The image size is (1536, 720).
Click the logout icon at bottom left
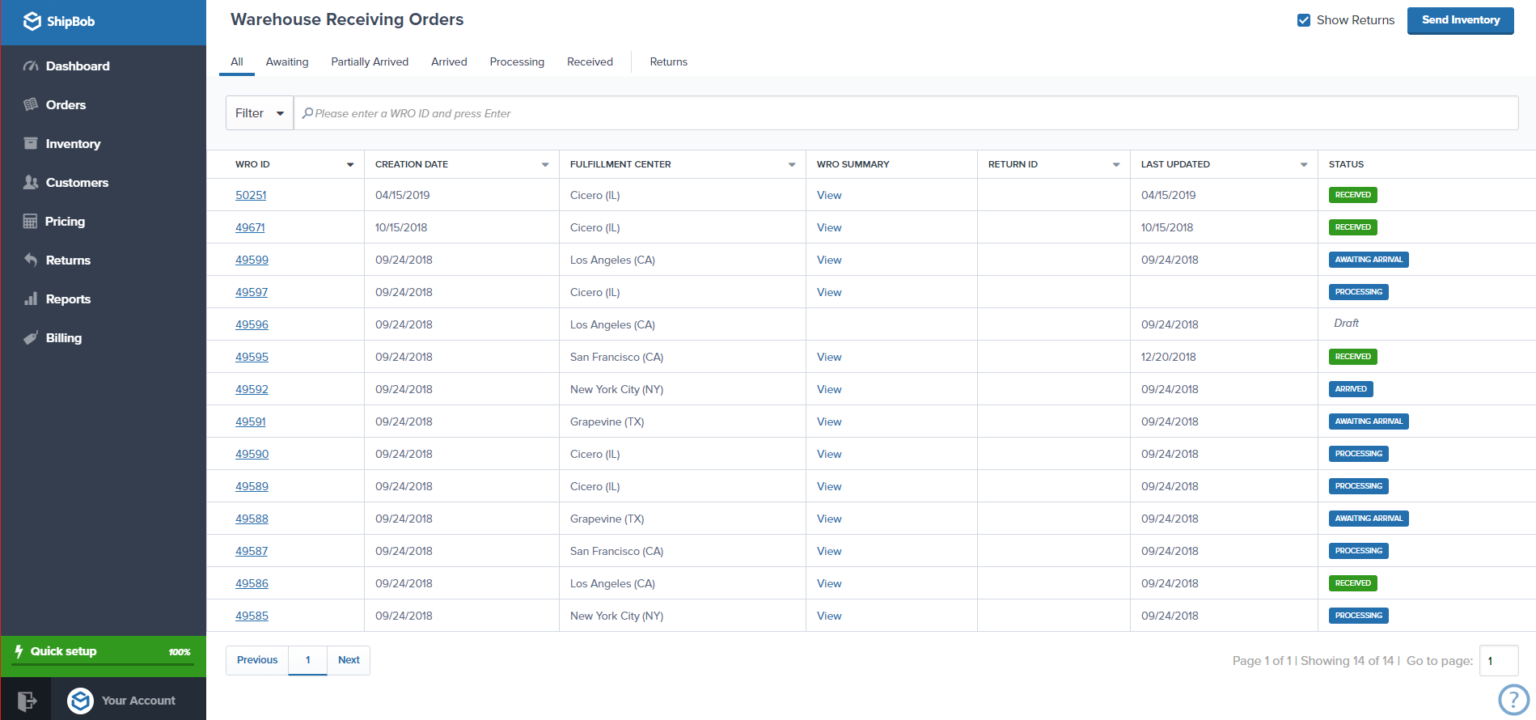click(x=25, y=700)
